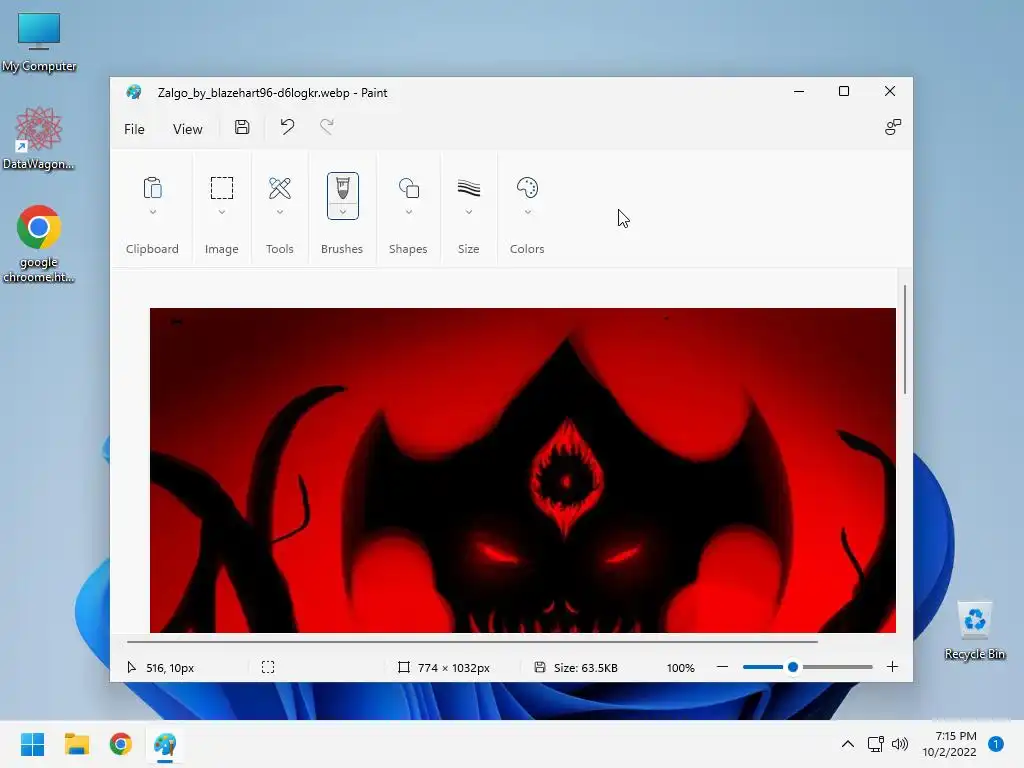Screen dimensions: 1024x768
Task: Open the My Computer desktop icon
Action: click(x=39, y=42)
